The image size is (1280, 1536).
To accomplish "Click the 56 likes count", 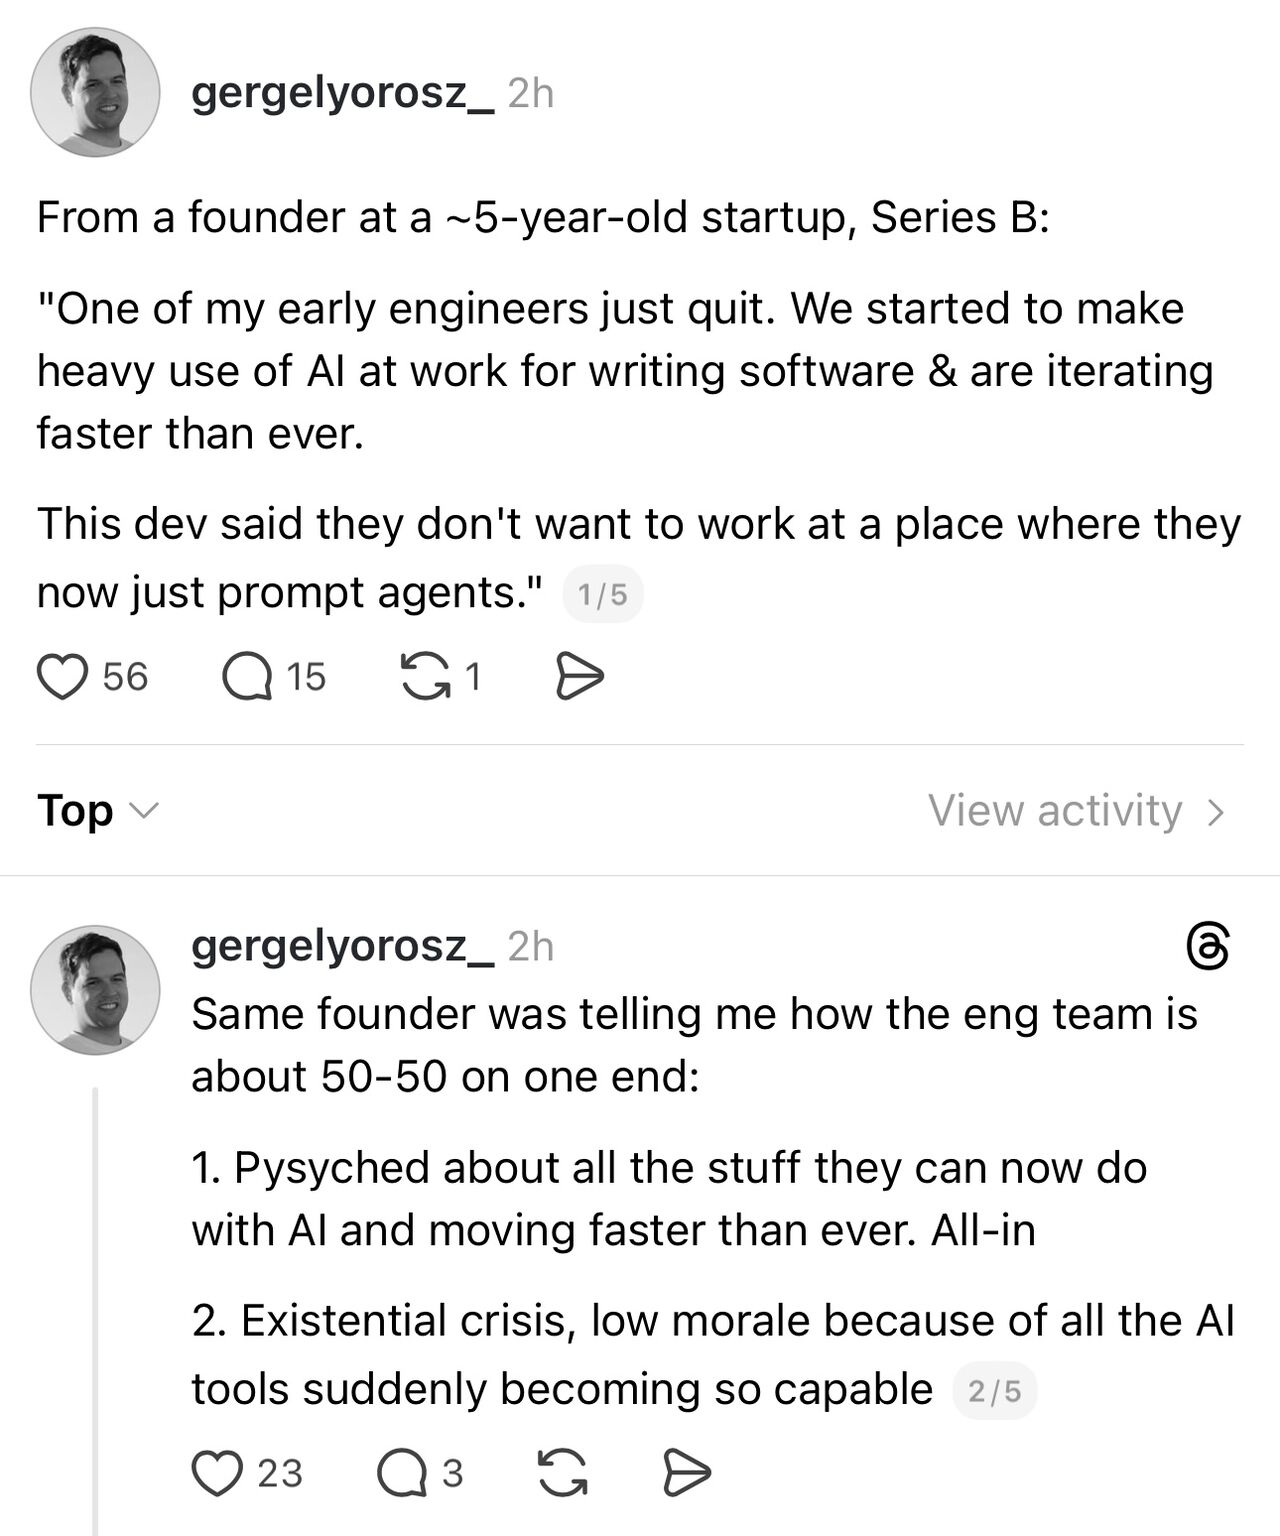I will [x=125, y=677].
